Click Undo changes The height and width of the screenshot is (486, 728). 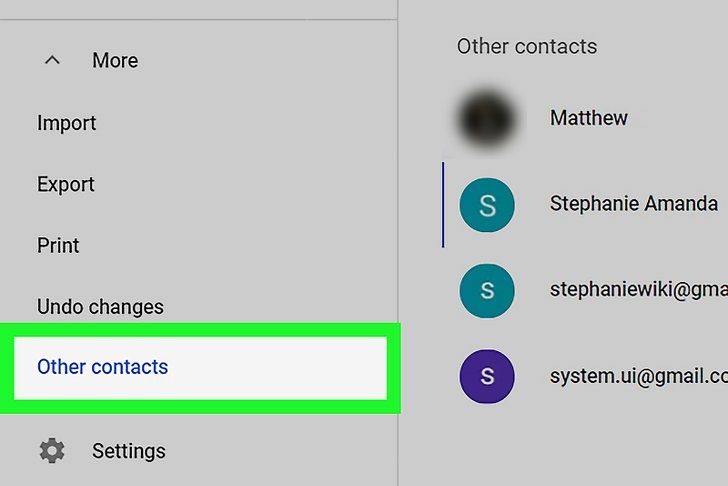[100, 307]
